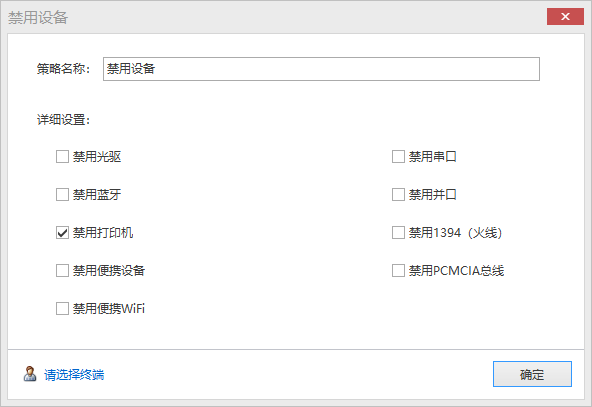Viewport: 592px width, 407px height.
Task: Check the 禁用便携WiFi option box
Action: tap(62, 308)
